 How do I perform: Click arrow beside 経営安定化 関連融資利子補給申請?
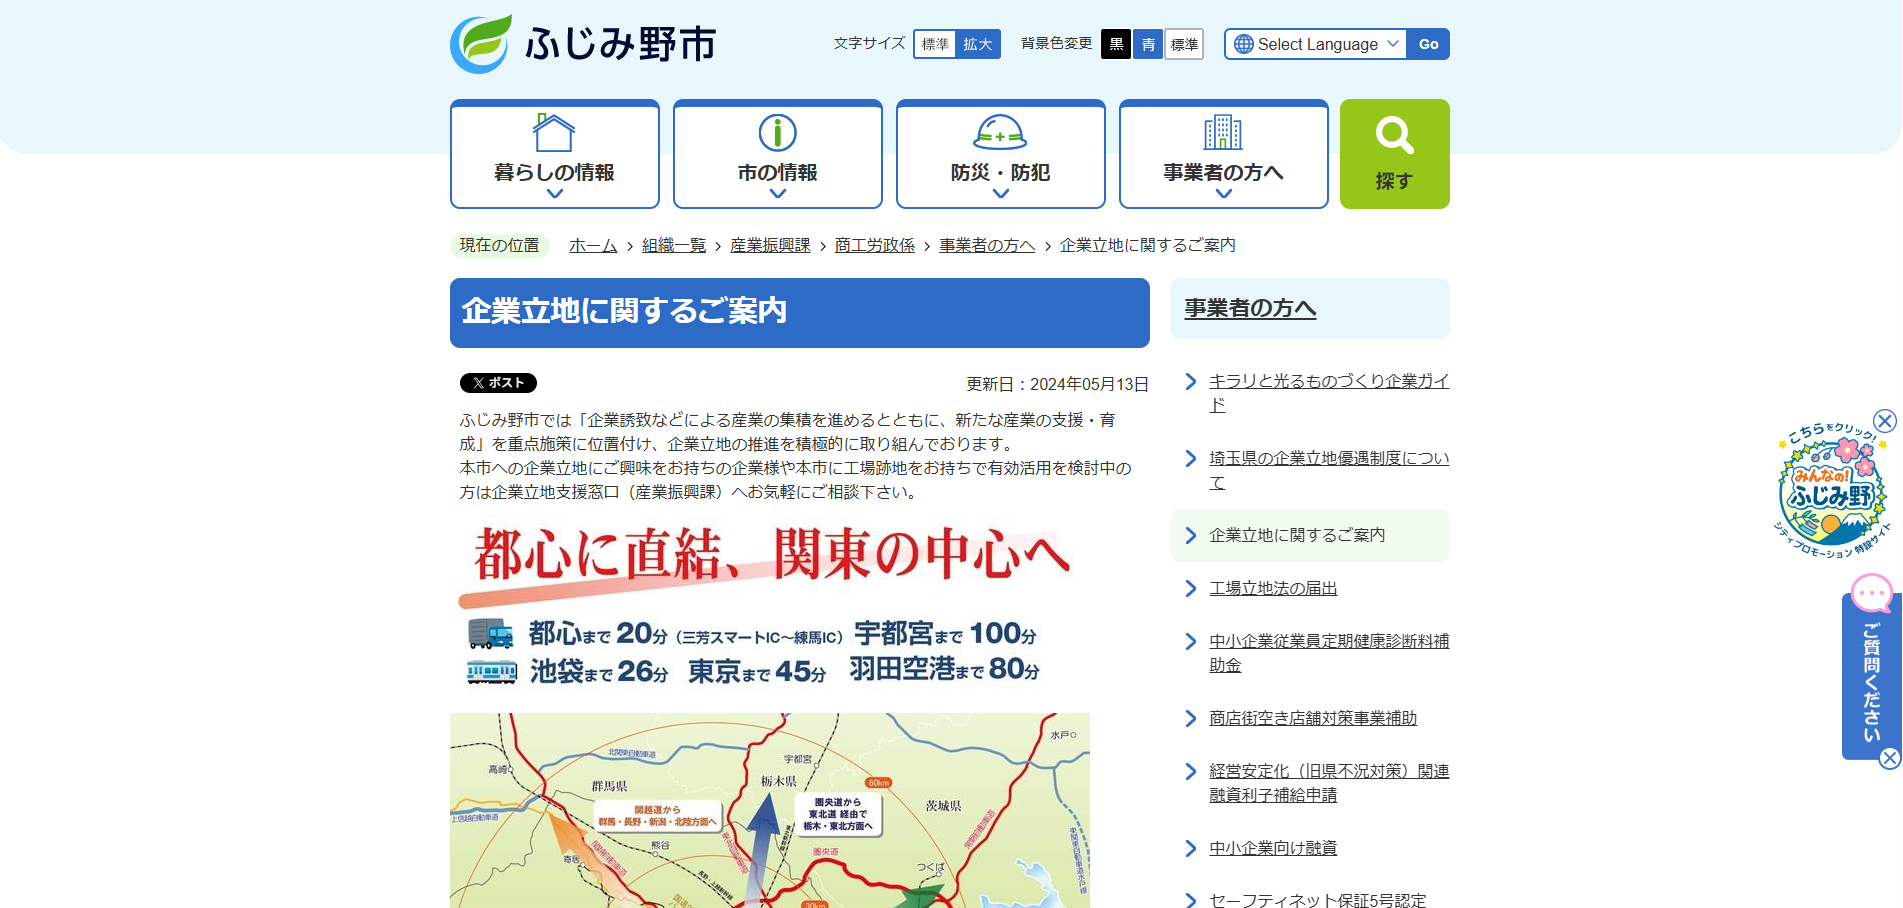1190,771
